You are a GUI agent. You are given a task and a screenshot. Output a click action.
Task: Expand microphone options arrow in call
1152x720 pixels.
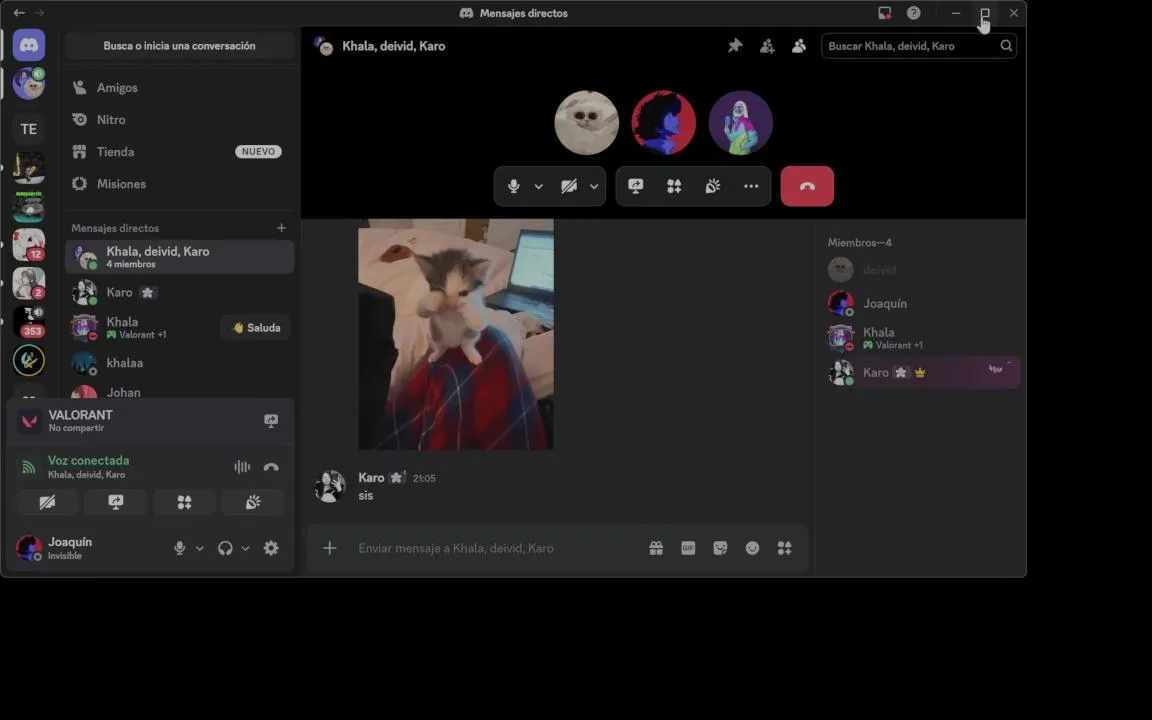coord(539,186)
